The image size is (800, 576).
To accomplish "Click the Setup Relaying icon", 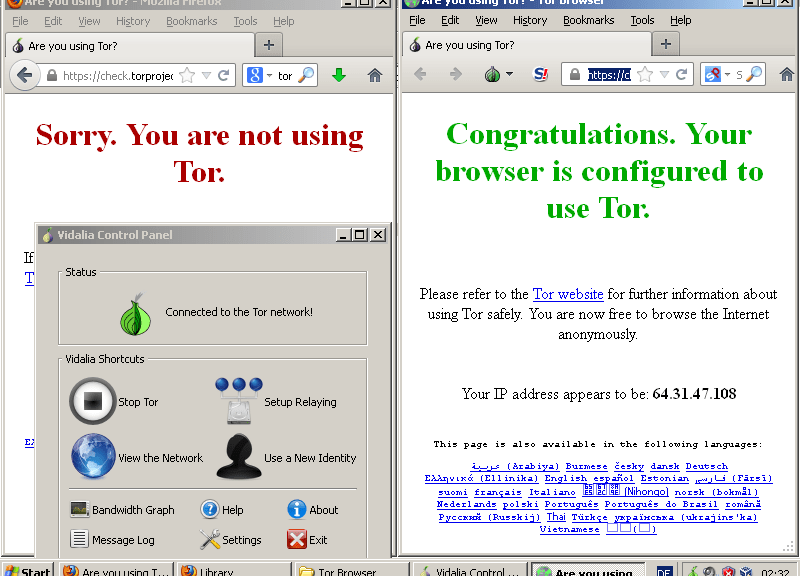I will click(x=238, y=401).
